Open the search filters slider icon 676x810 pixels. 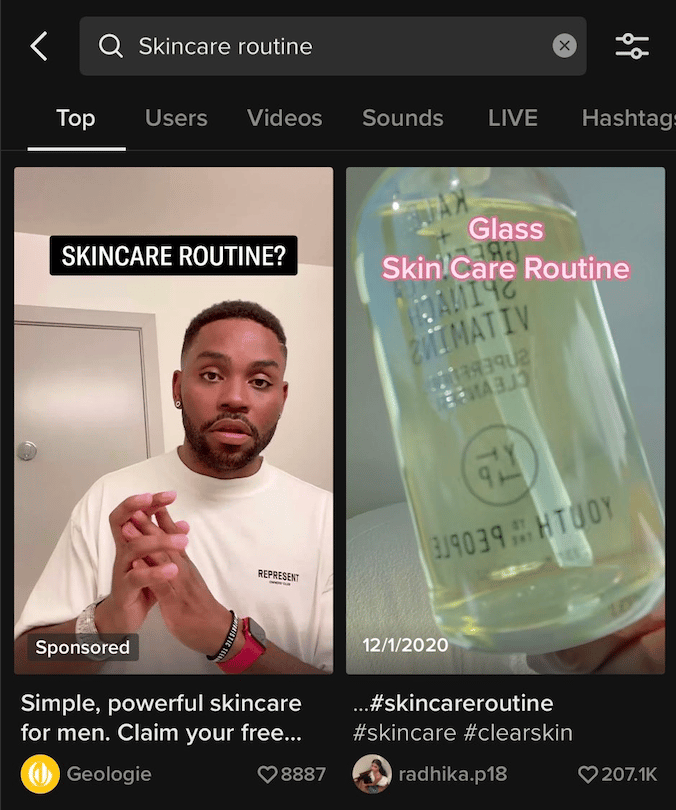(x=632, y=46)
